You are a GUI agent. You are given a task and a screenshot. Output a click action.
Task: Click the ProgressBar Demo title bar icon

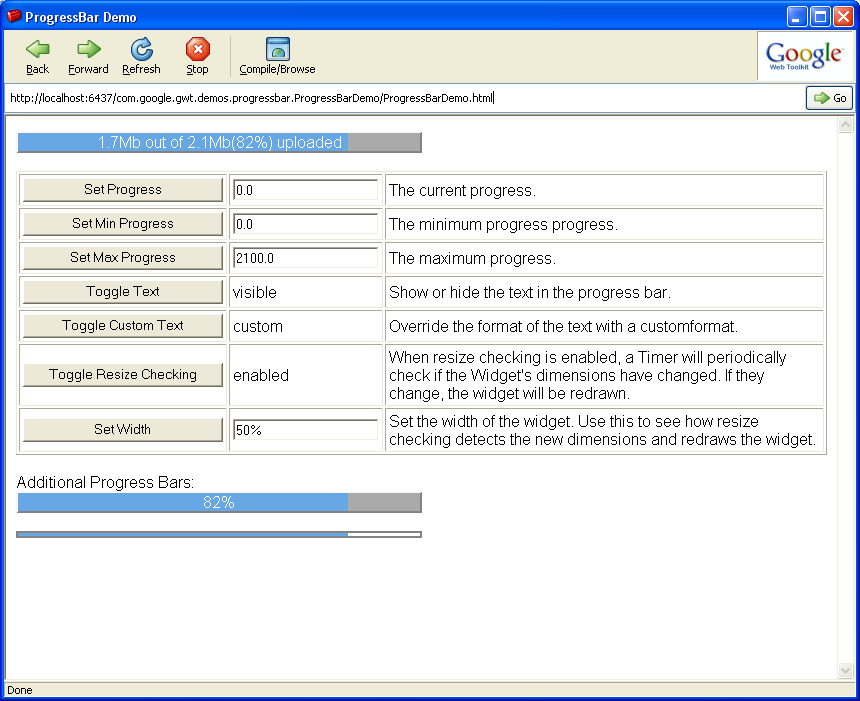pyautogui.click(x=14, y=17)
